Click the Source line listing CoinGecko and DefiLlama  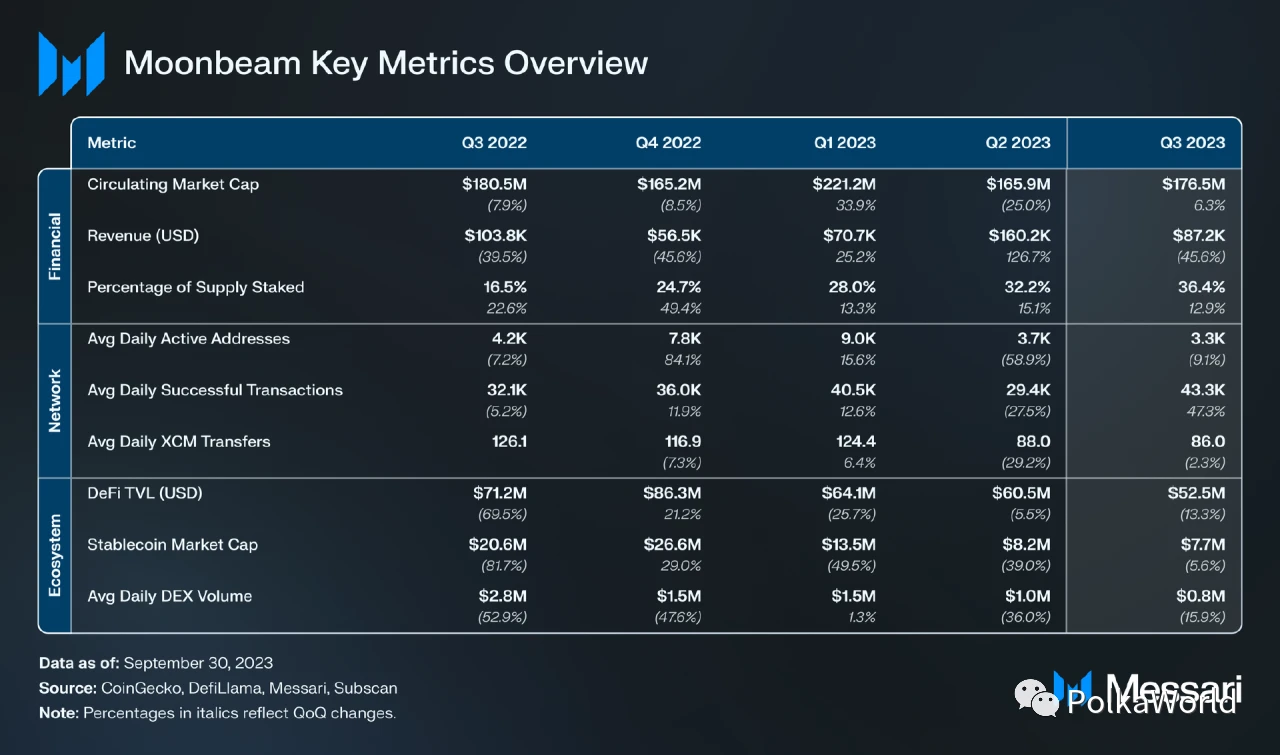pos(218,688)
